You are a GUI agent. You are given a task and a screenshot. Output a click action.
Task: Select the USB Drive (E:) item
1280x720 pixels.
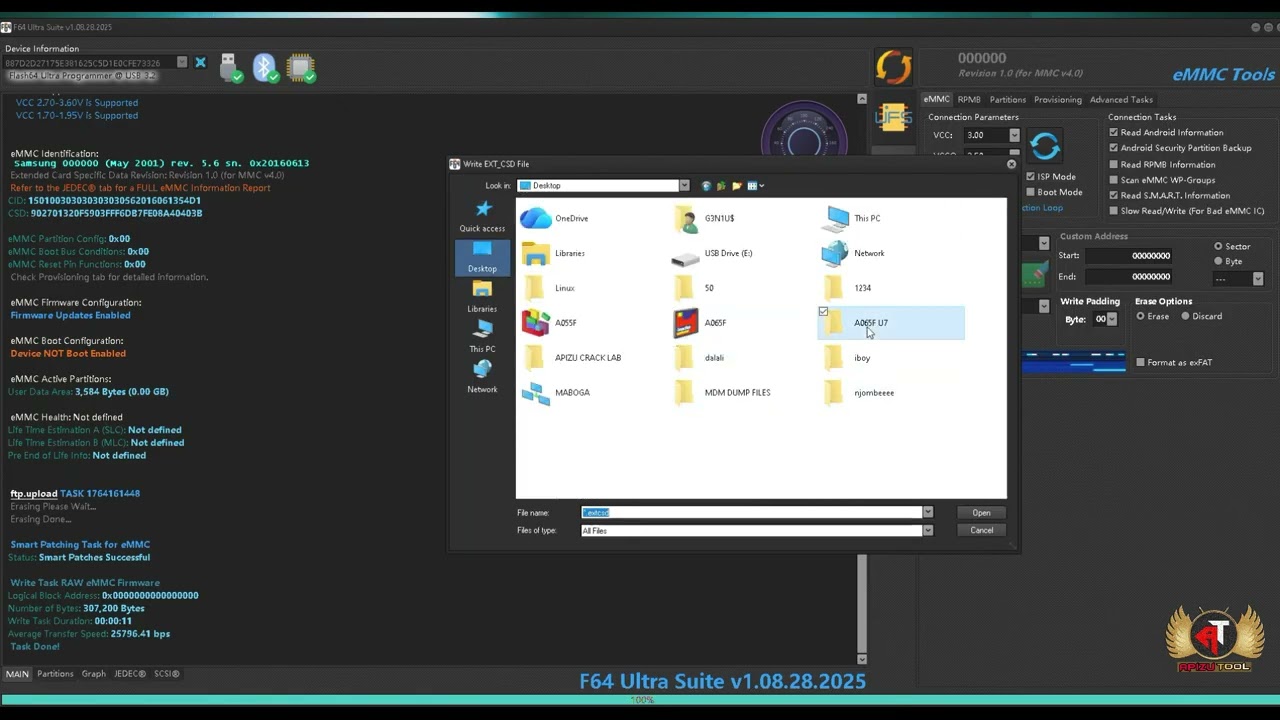712,253
